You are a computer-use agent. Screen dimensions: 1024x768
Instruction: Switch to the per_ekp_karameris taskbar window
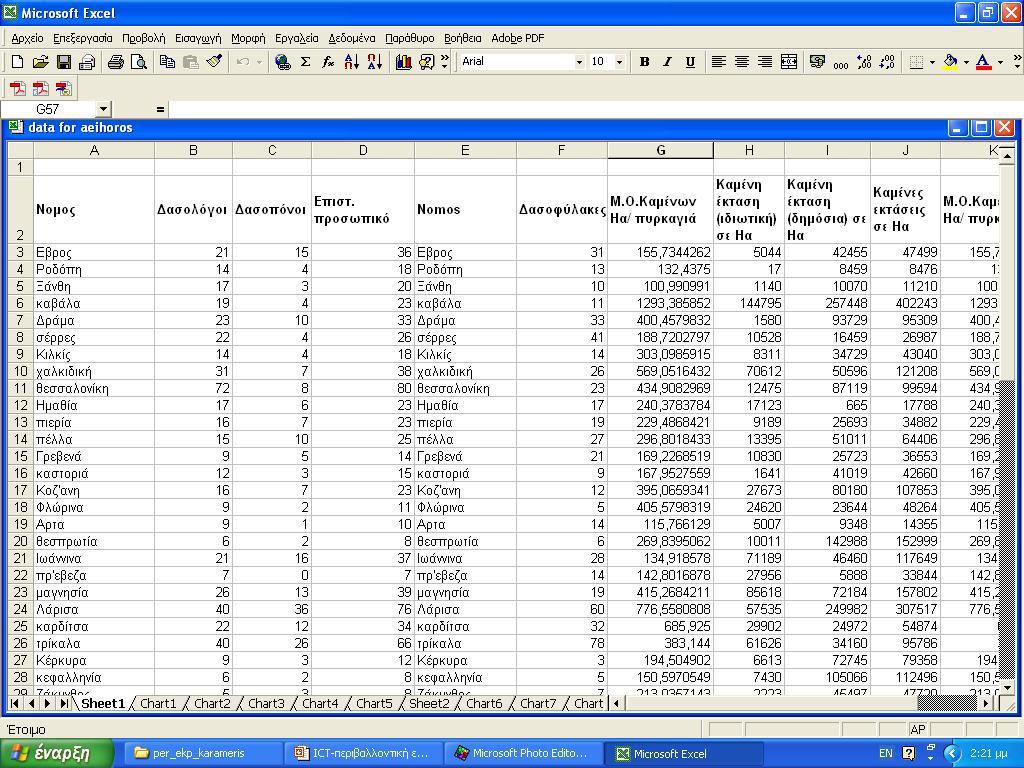[202, 753]
